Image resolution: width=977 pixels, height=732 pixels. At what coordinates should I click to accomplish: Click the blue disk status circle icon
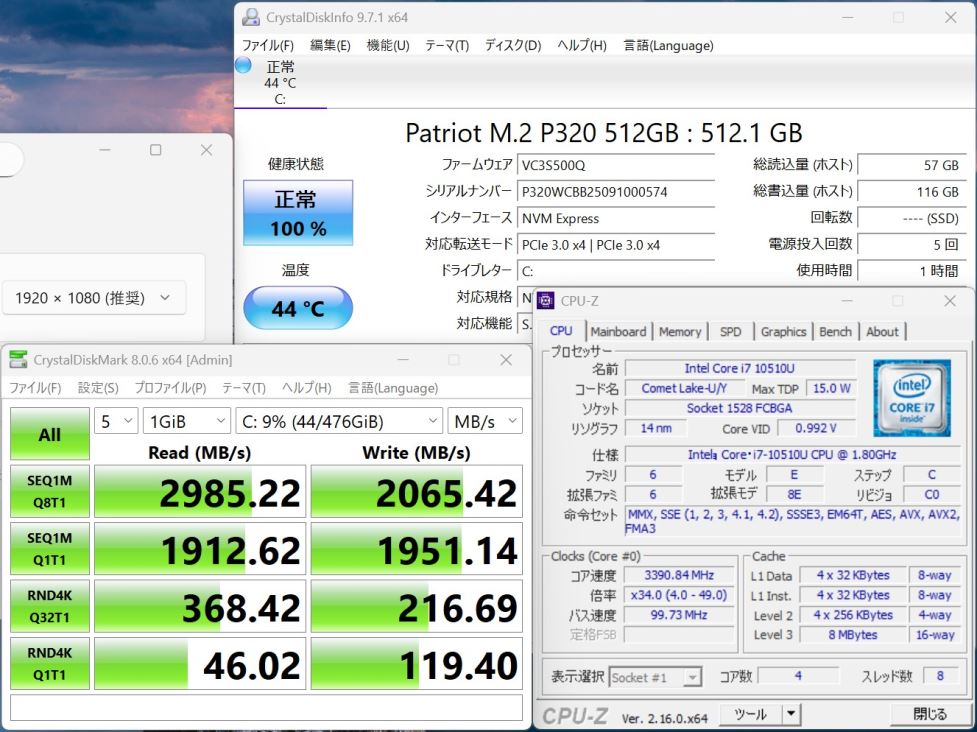tap(243, 65)
